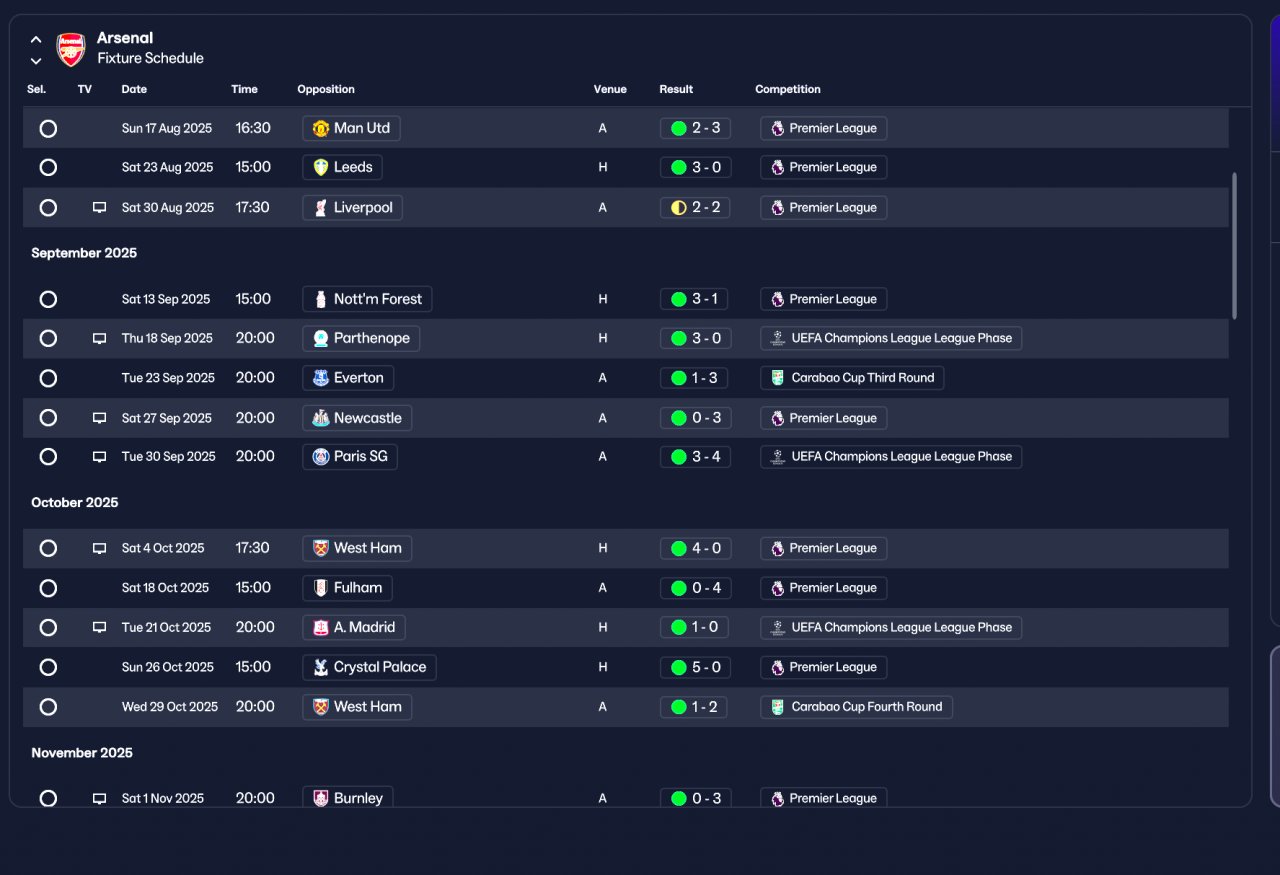Click the TV icon on the Burnley row
This screenshot has width=1280, height=875.
(99, 799)
